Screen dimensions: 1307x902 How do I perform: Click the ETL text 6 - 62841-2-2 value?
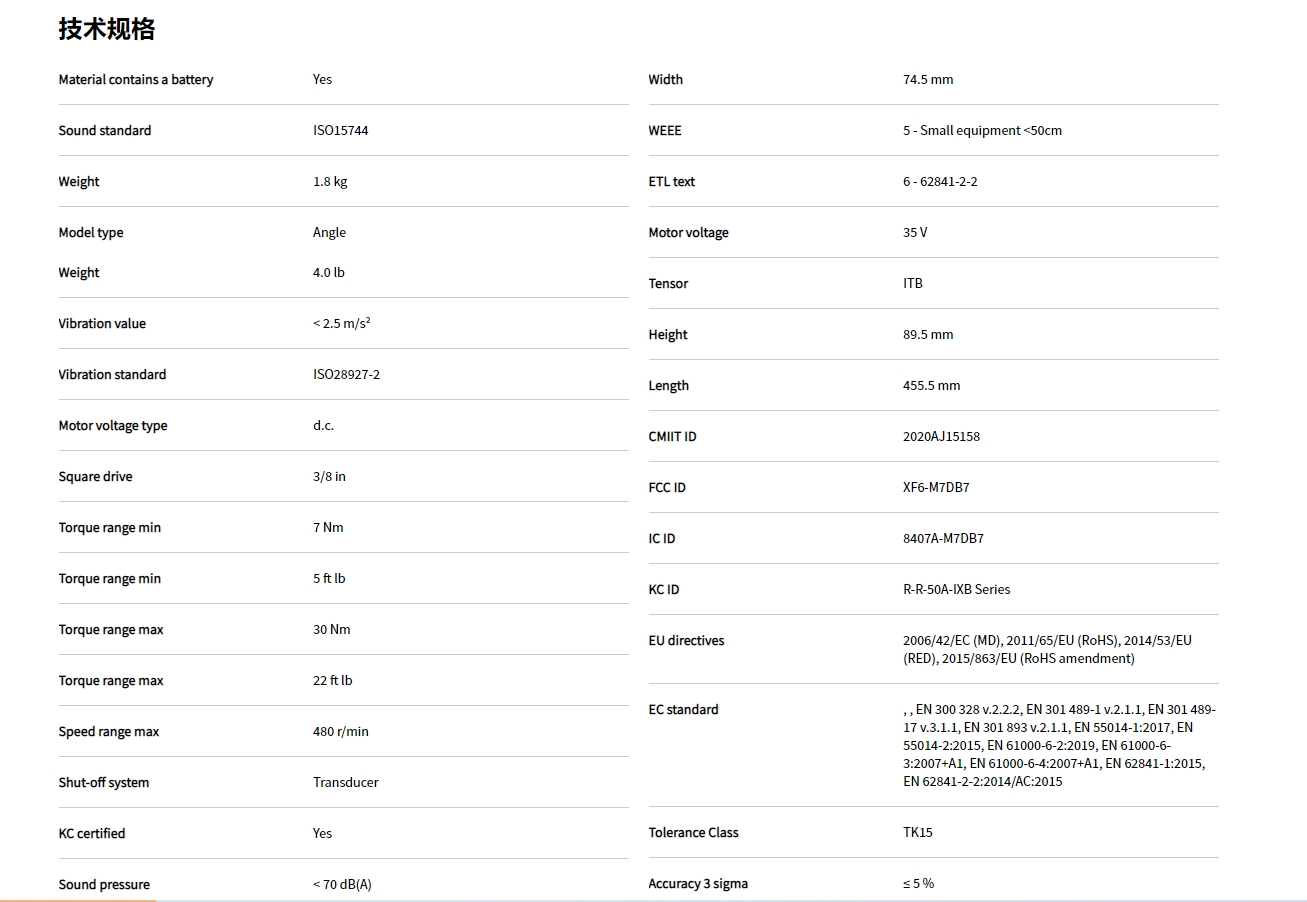[x=940, y=182]
